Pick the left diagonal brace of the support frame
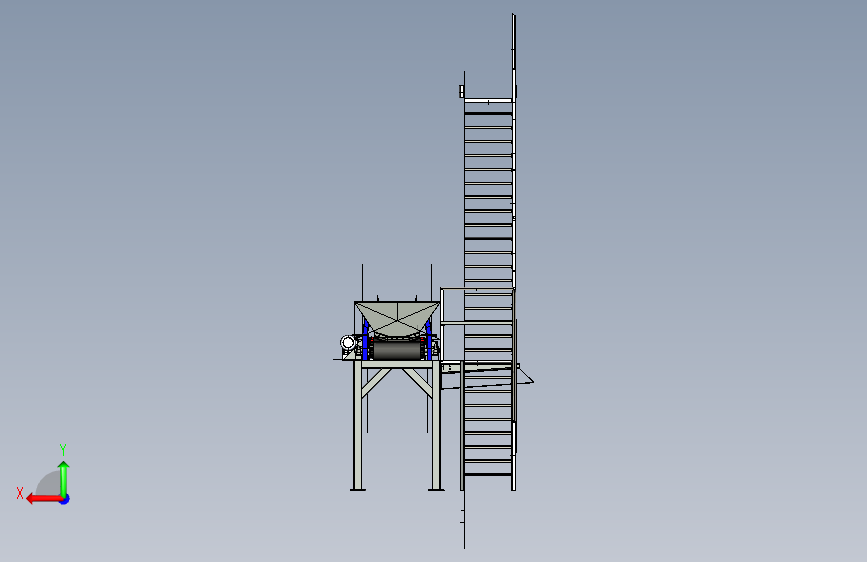The width and height of the screenshot is (867, 562). (376, 382)
